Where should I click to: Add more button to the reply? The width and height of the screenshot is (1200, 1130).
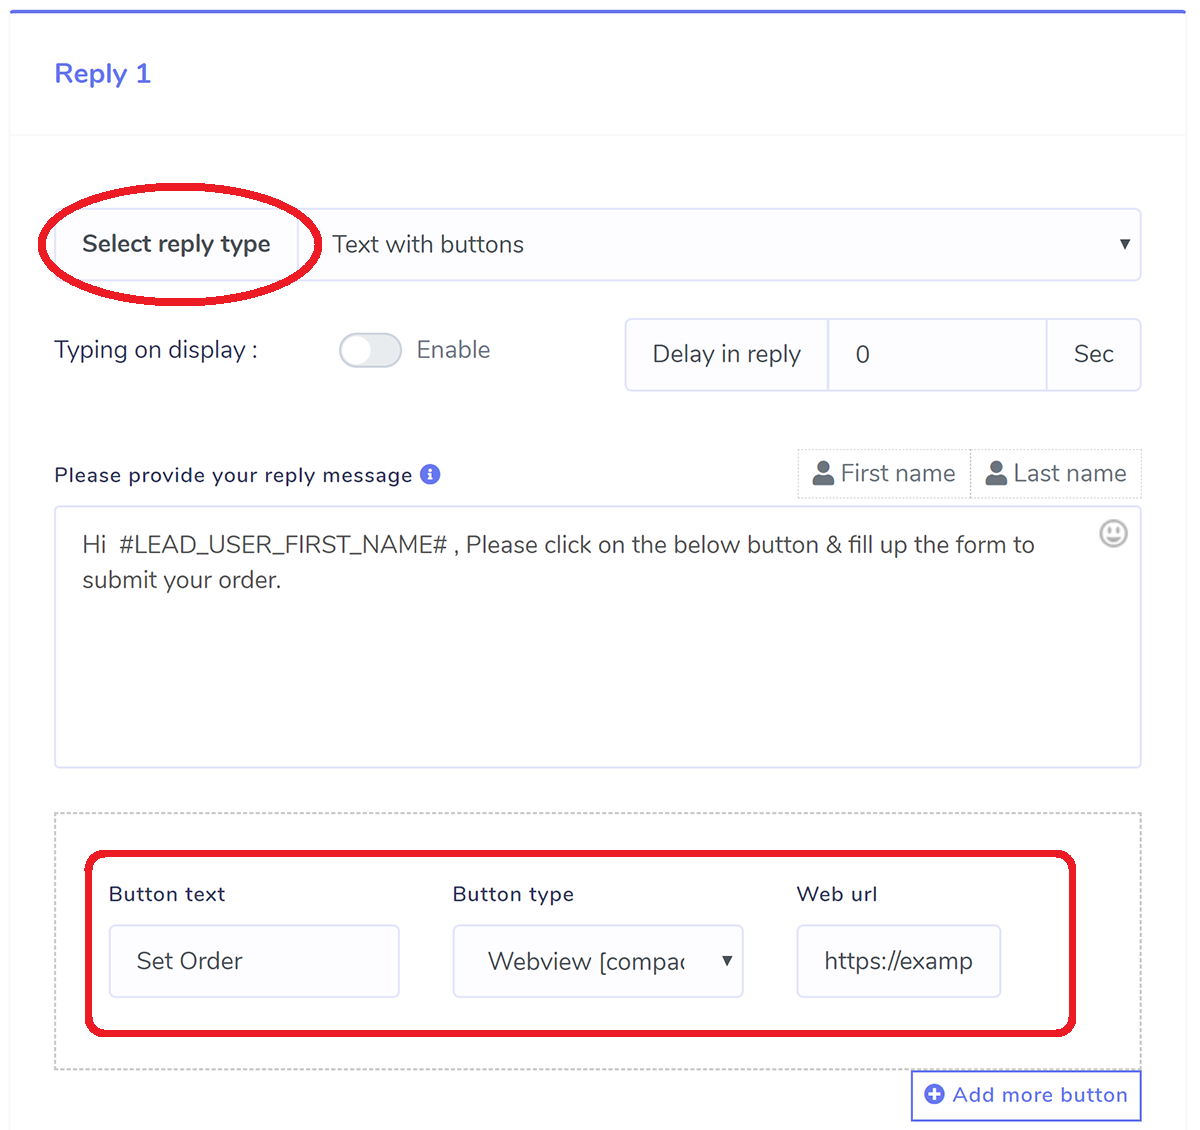point(1025,1095)
